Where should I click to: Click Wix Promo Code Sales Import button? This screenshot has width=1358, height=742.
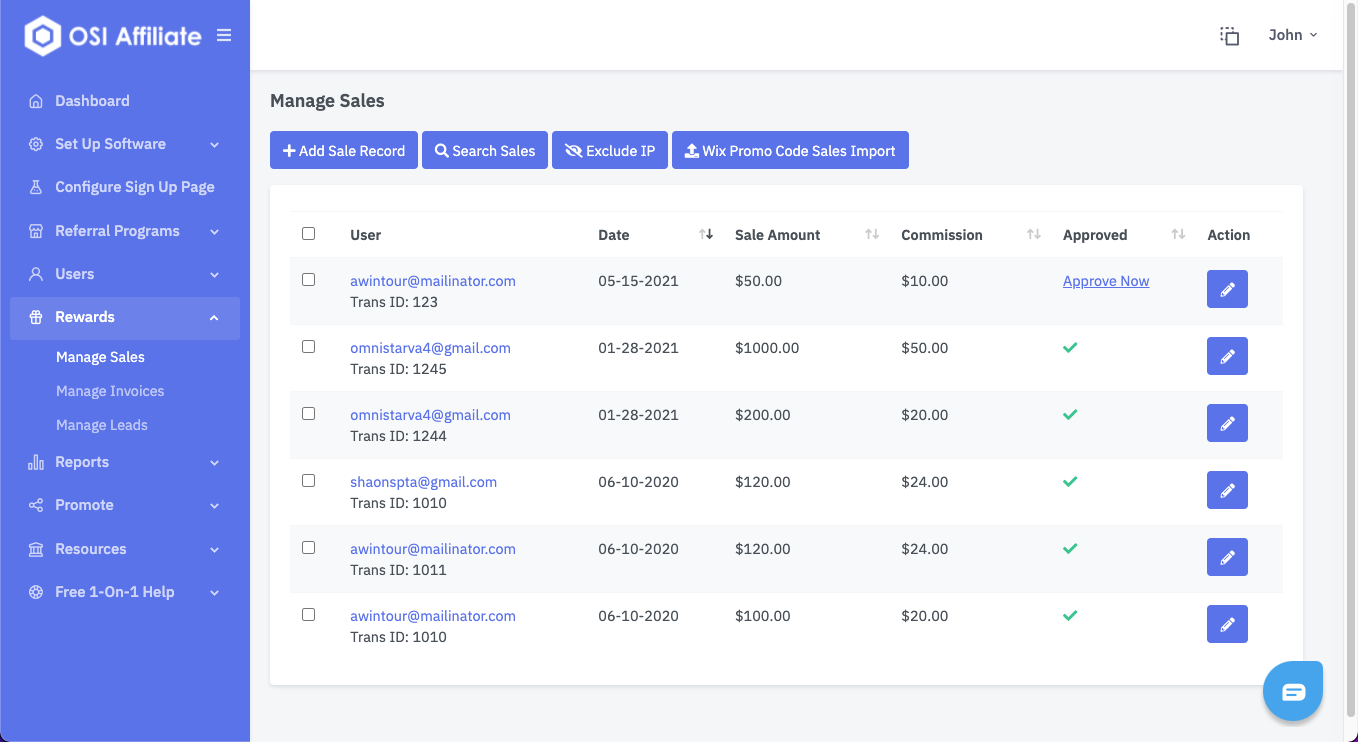click(x=790, y=150)
